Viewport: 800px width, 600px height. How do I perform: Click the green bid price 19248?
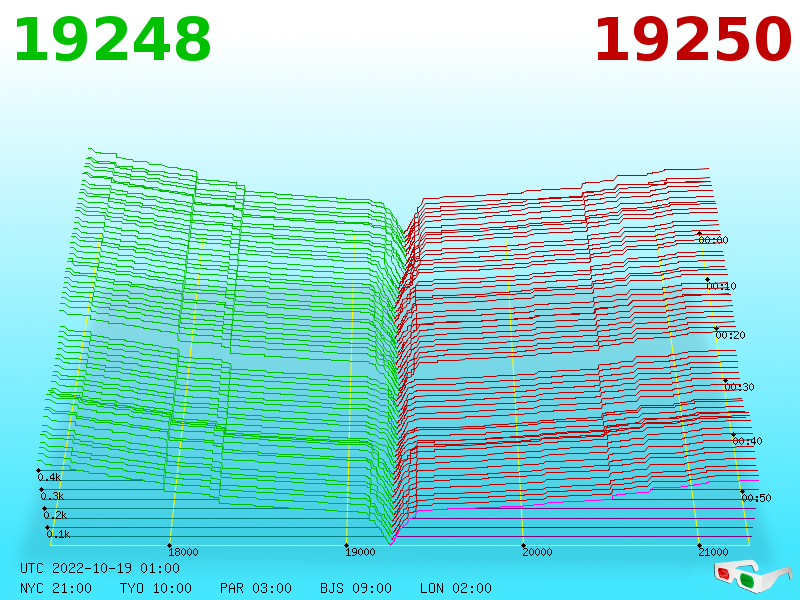coord(113,40)
